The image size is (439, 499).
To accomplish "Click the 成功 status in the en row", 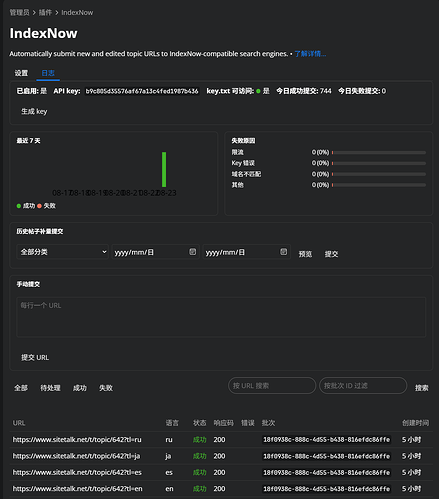I will [200, 489].
